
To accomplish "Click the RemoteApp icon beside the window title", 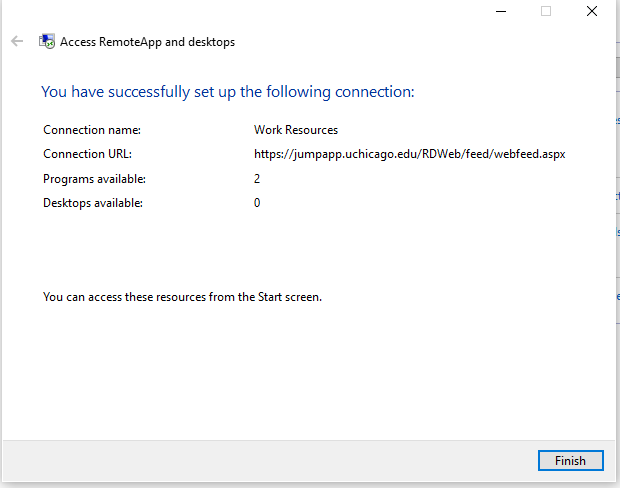I will point(47,42).
